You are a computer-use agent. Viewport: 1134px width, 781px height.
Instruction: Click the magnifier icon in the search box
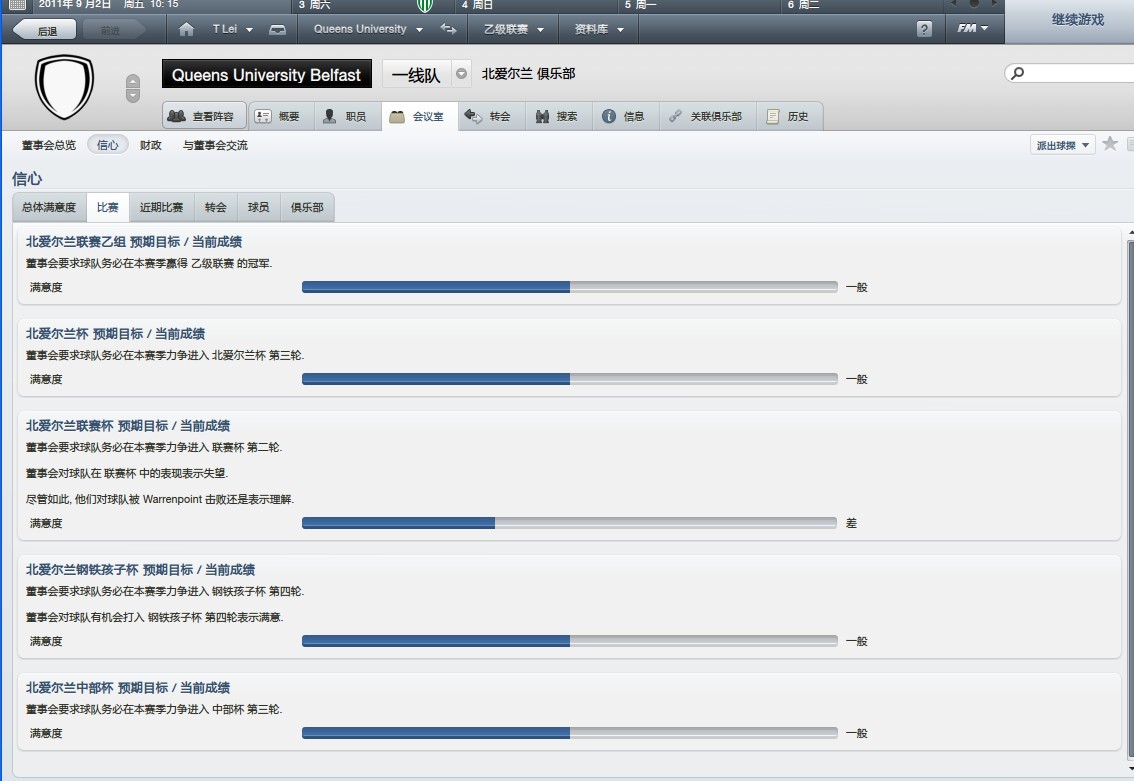[x=1018, y=73]
